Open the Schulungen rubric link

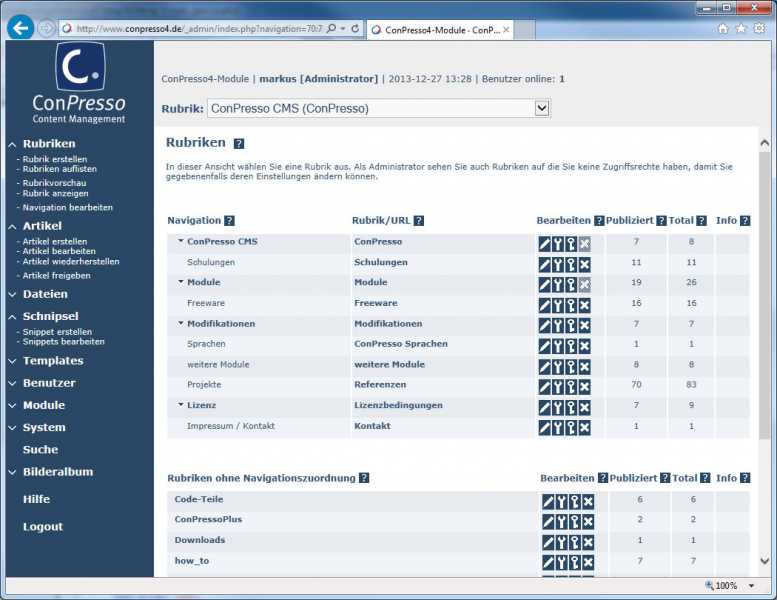pos(381,262)
